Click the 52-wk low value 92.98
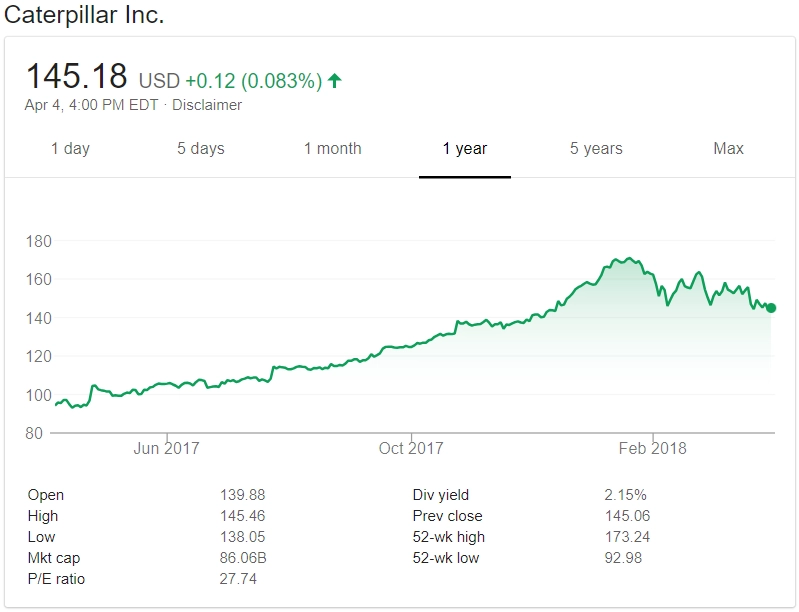The image size is (799, 612). pyautogui.click(x=623, y=558)
